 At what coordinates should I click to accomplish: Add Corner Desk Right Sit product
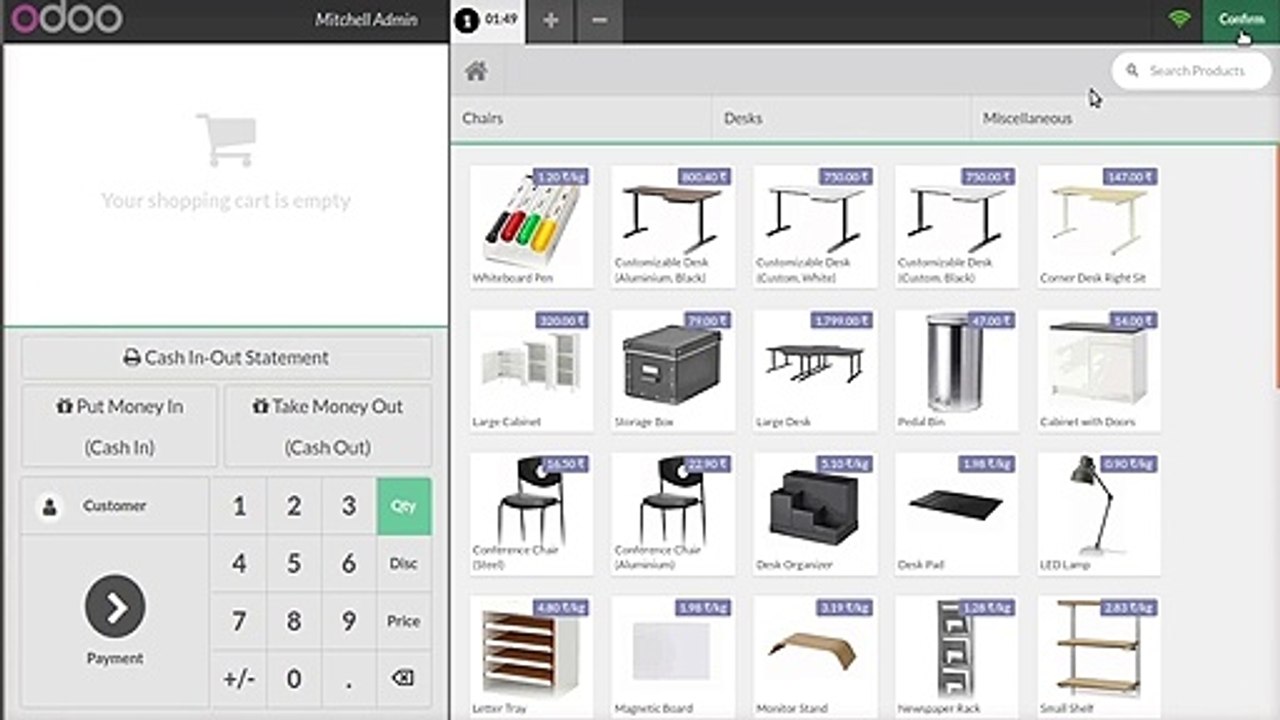(x=1099, y=227)
